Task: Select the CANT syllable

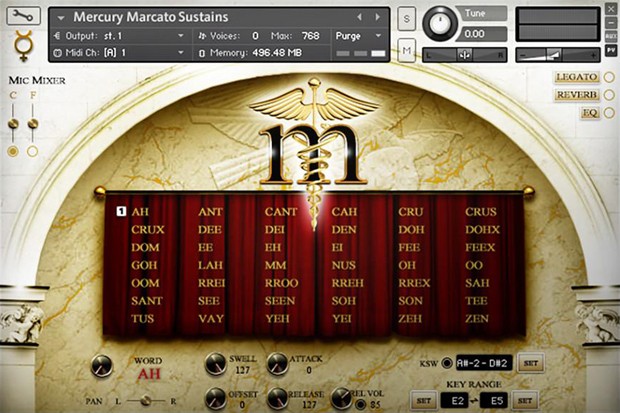Action: tap(281, 212)
